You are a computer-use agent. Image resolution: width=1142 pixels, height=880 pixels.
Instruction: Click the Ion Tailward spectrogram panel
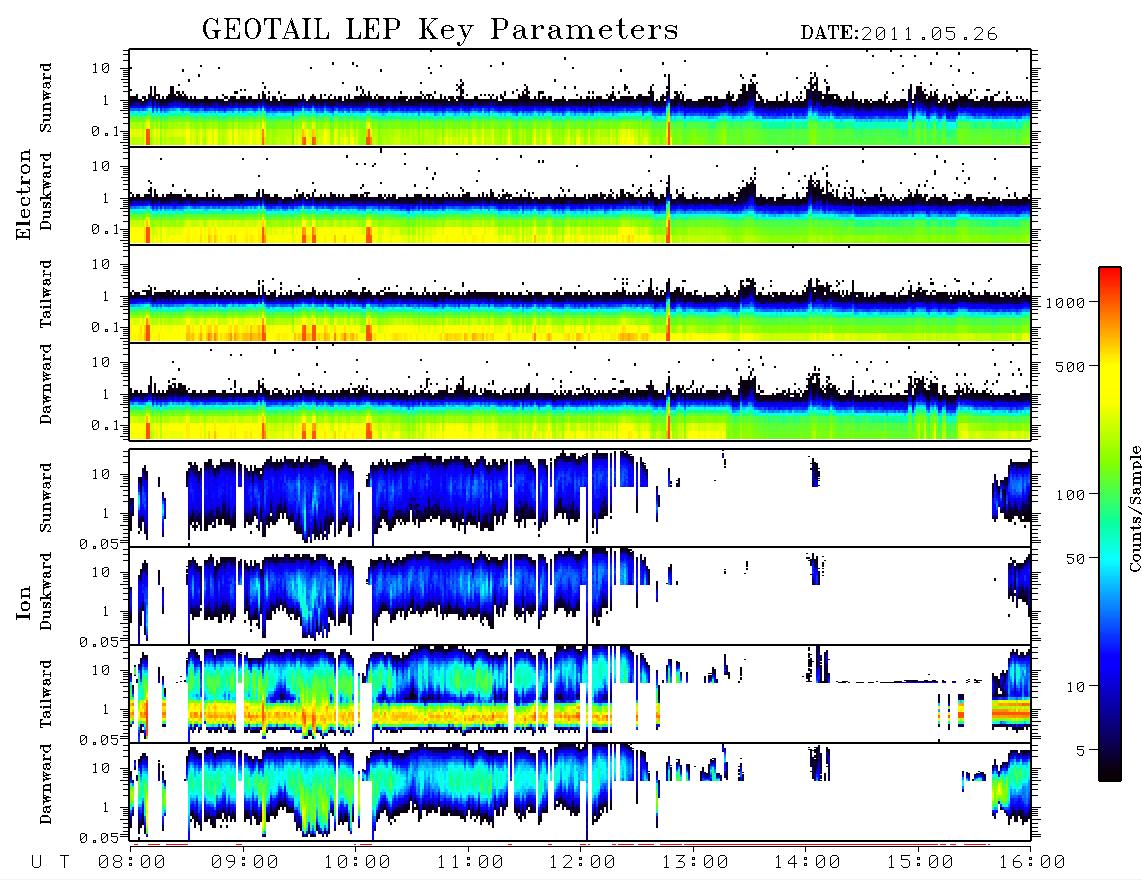pos(580,694)
